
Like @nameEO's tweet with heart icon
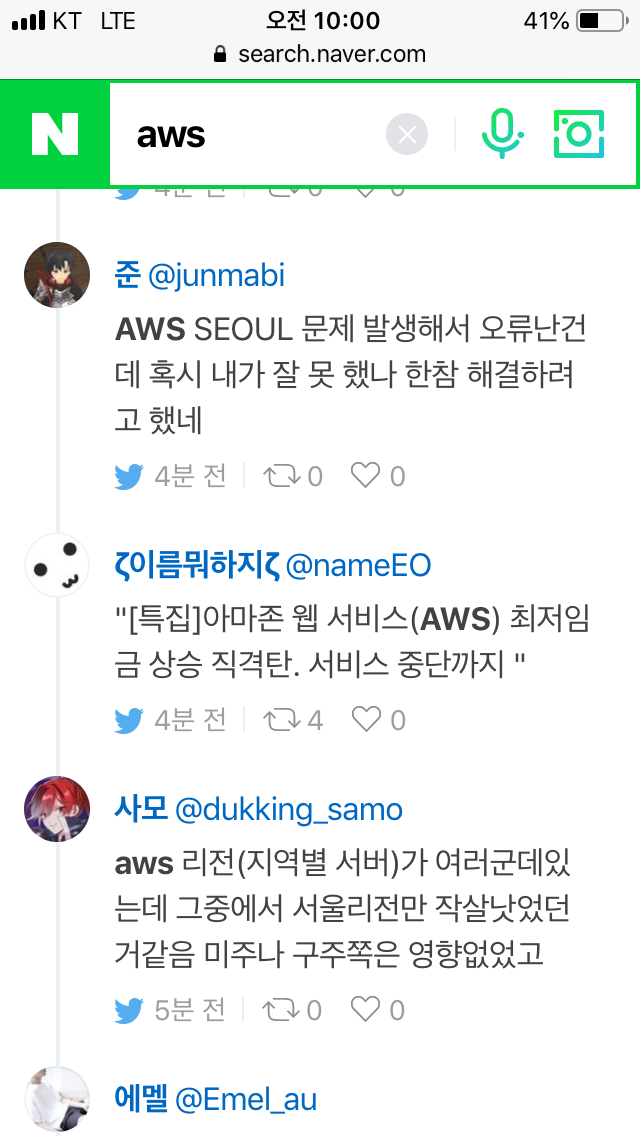366,719
